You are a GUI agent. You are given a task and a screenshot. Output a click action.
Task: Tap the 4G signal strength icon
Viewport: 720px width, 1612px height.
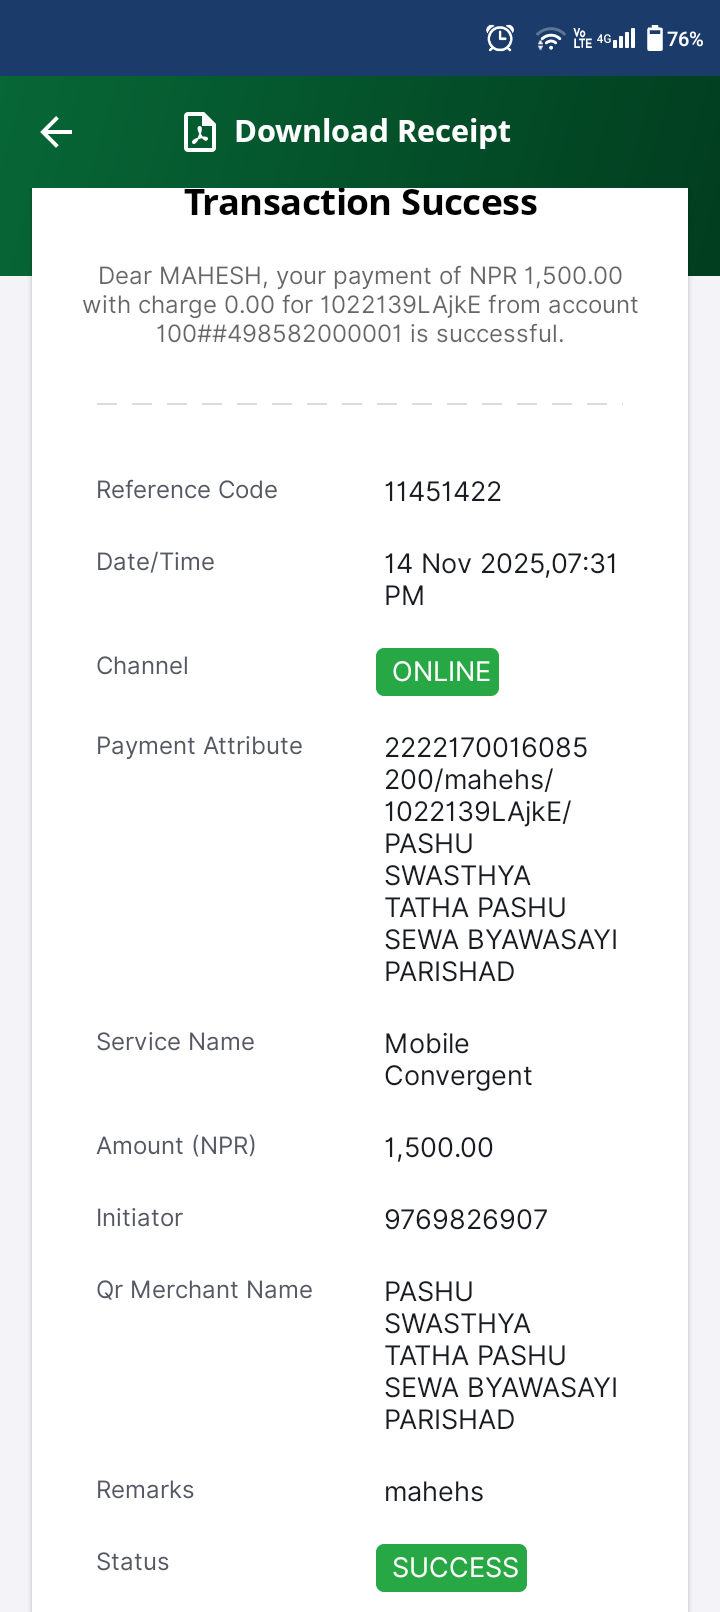(x=616, y=39)
